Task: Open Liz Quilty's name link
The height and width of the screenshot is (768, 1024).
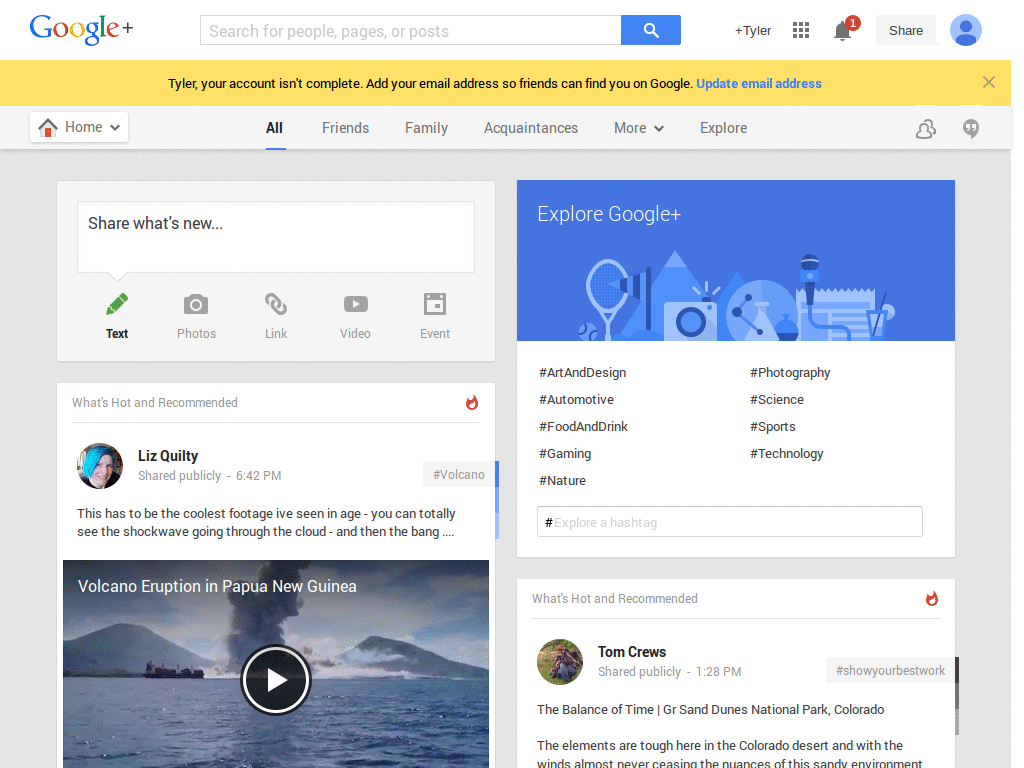Action: [x=168, y=456]
